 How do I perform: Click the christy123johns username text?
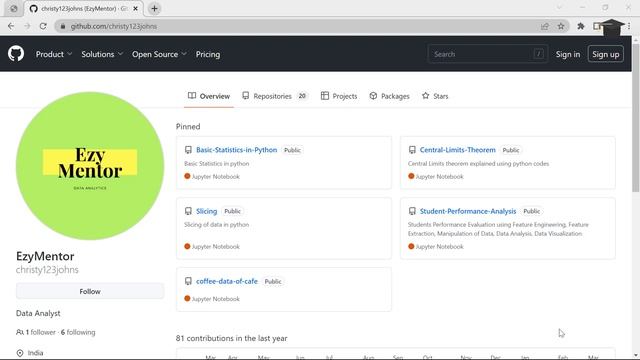pos(47,270)
